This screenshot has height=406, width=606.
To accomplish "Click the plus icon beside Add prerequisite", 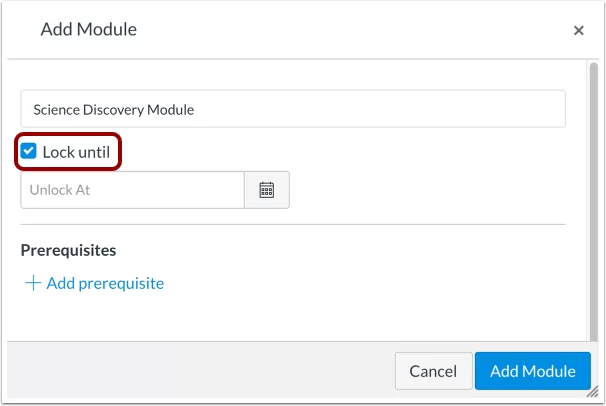I will coord(33,283).
